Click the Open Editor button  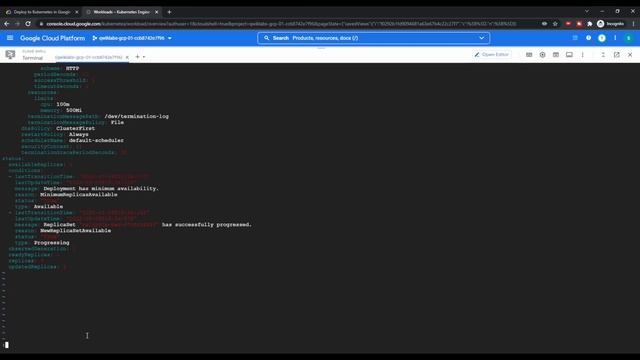492,54
